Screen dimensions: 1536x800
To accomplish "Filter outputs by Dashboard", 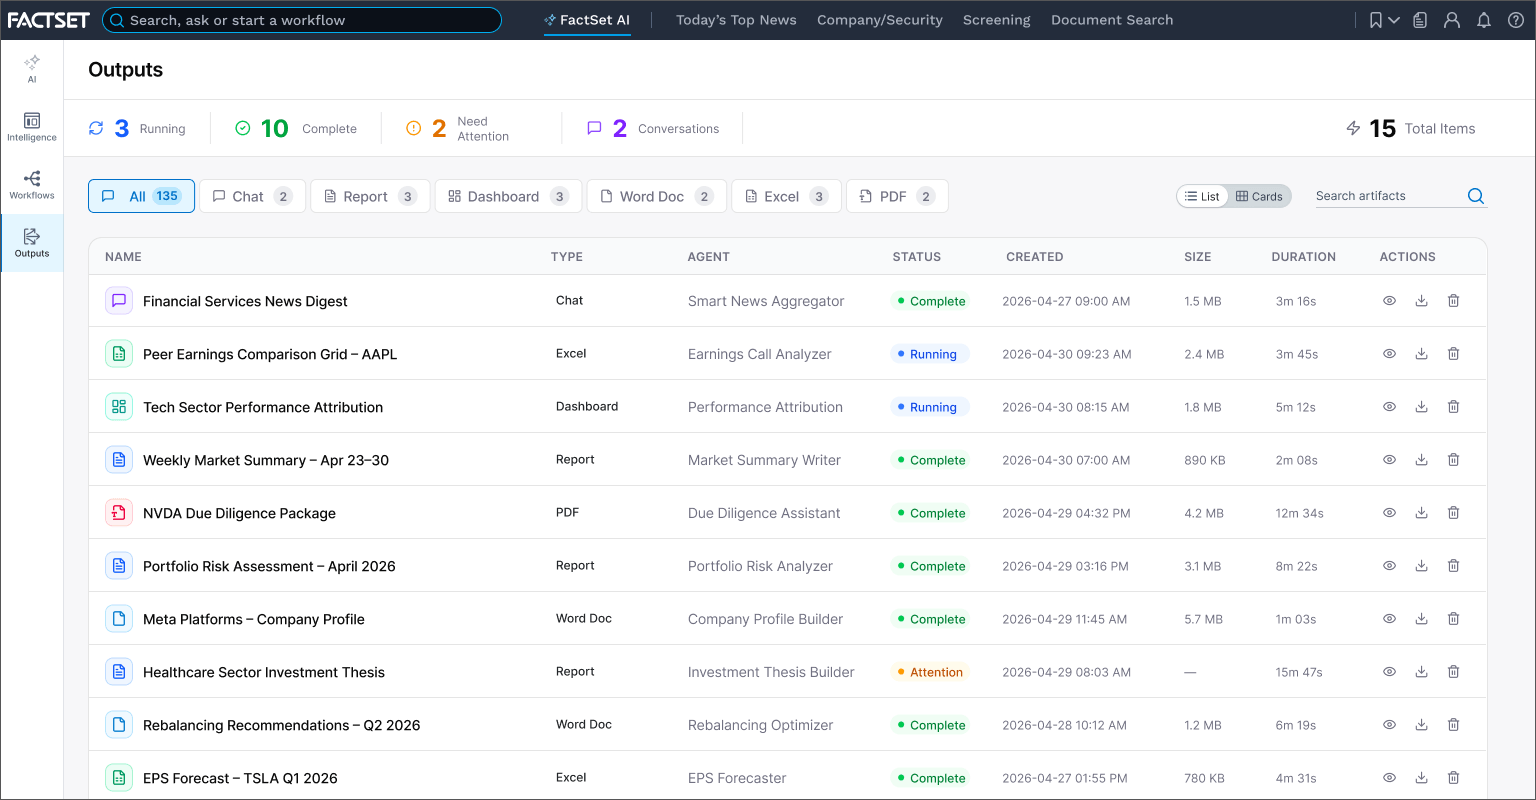I will (x=508, y=196).
